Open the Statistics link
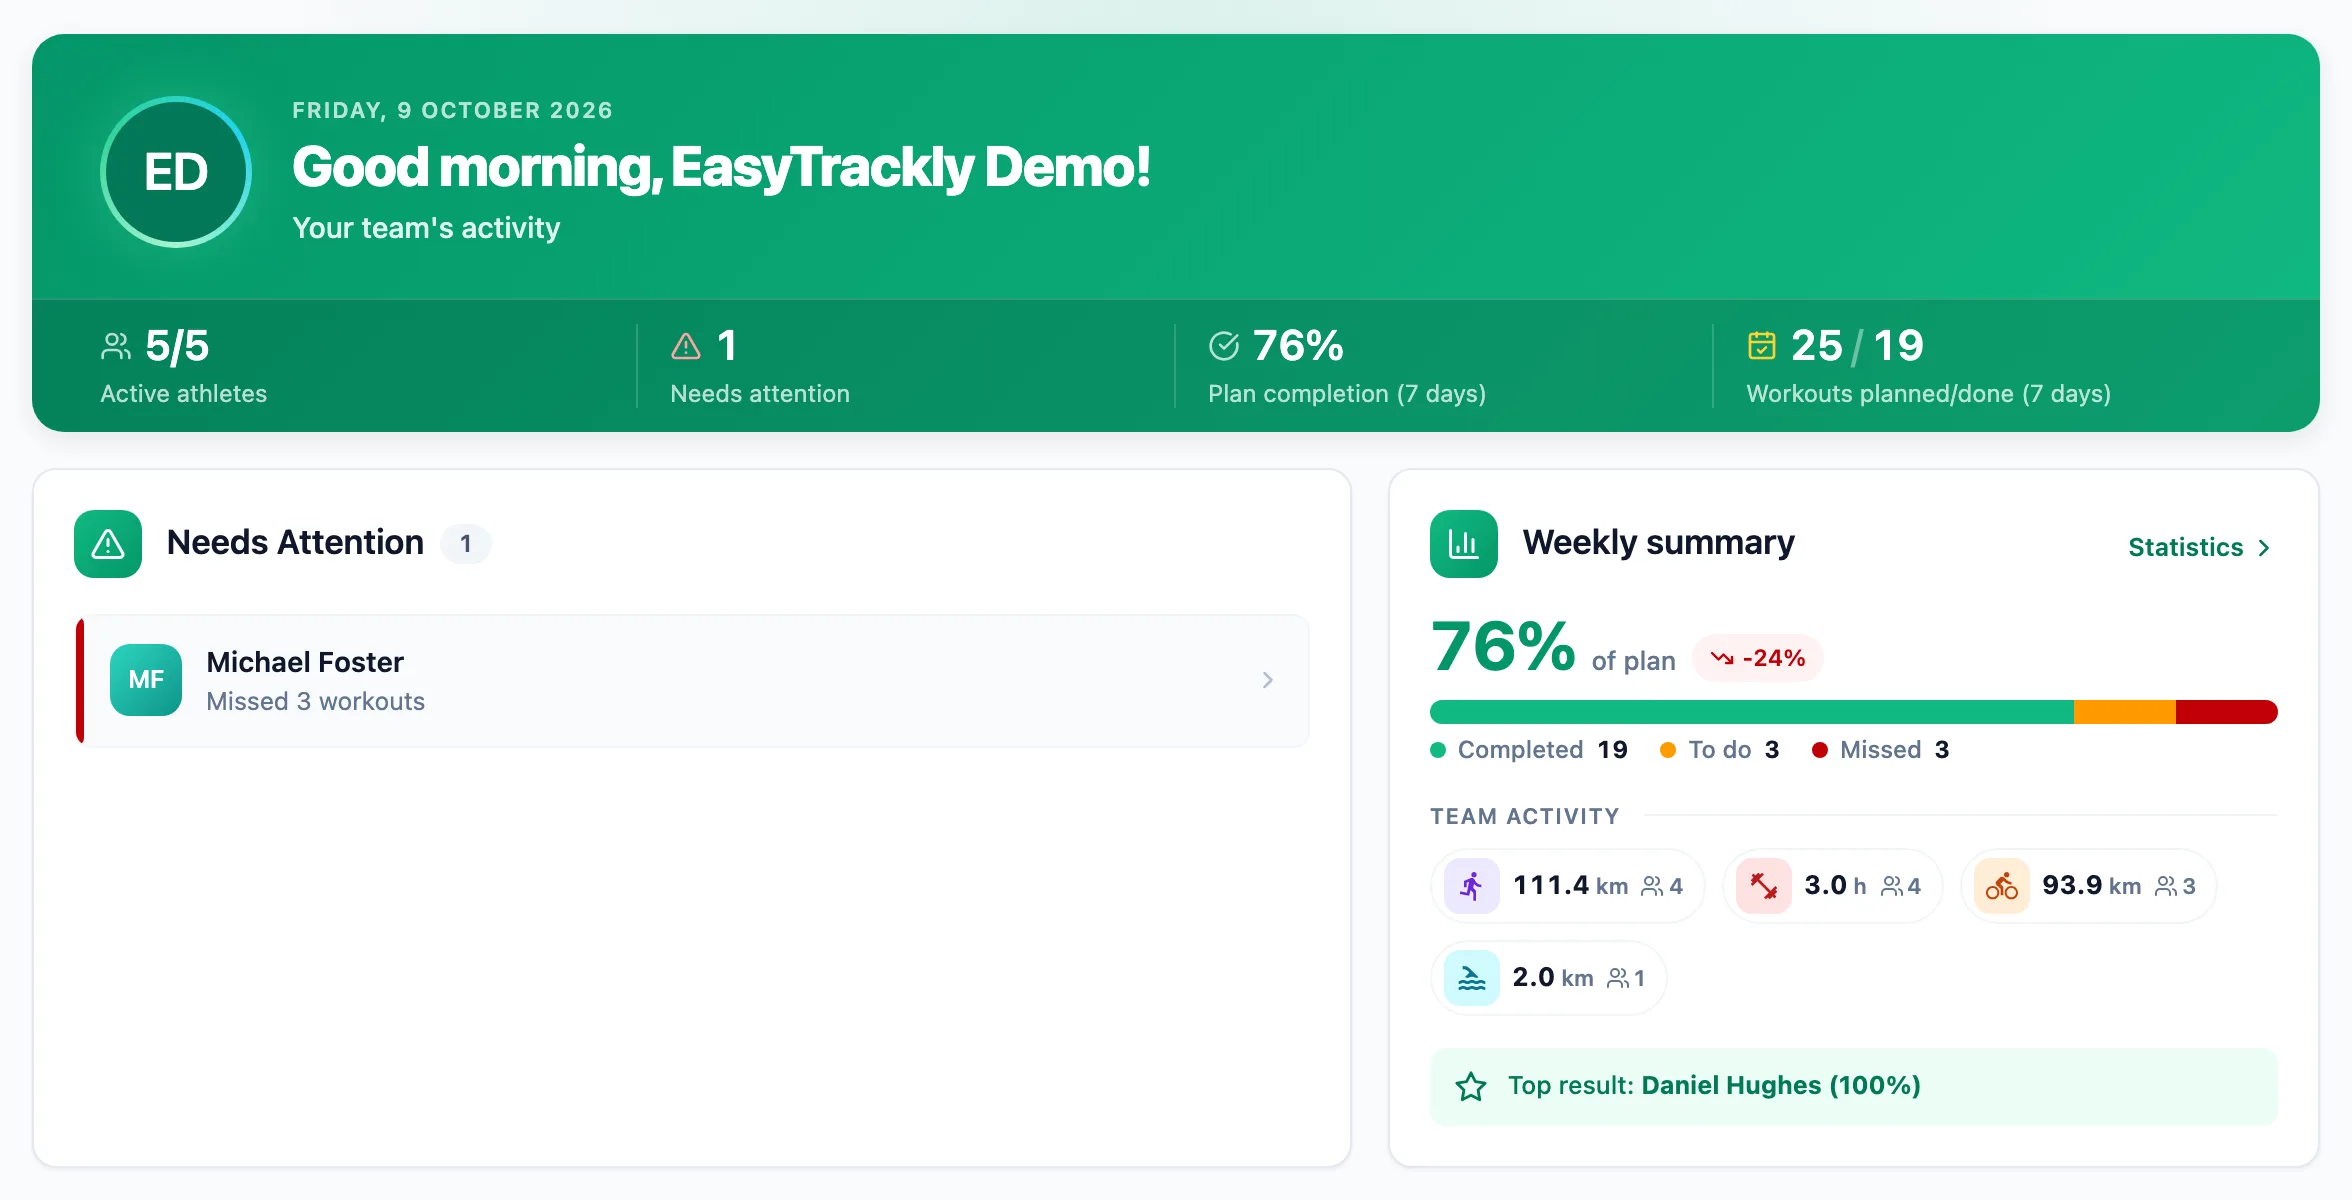This screenshot has width=2352, height=1200. coord(2200,547)
